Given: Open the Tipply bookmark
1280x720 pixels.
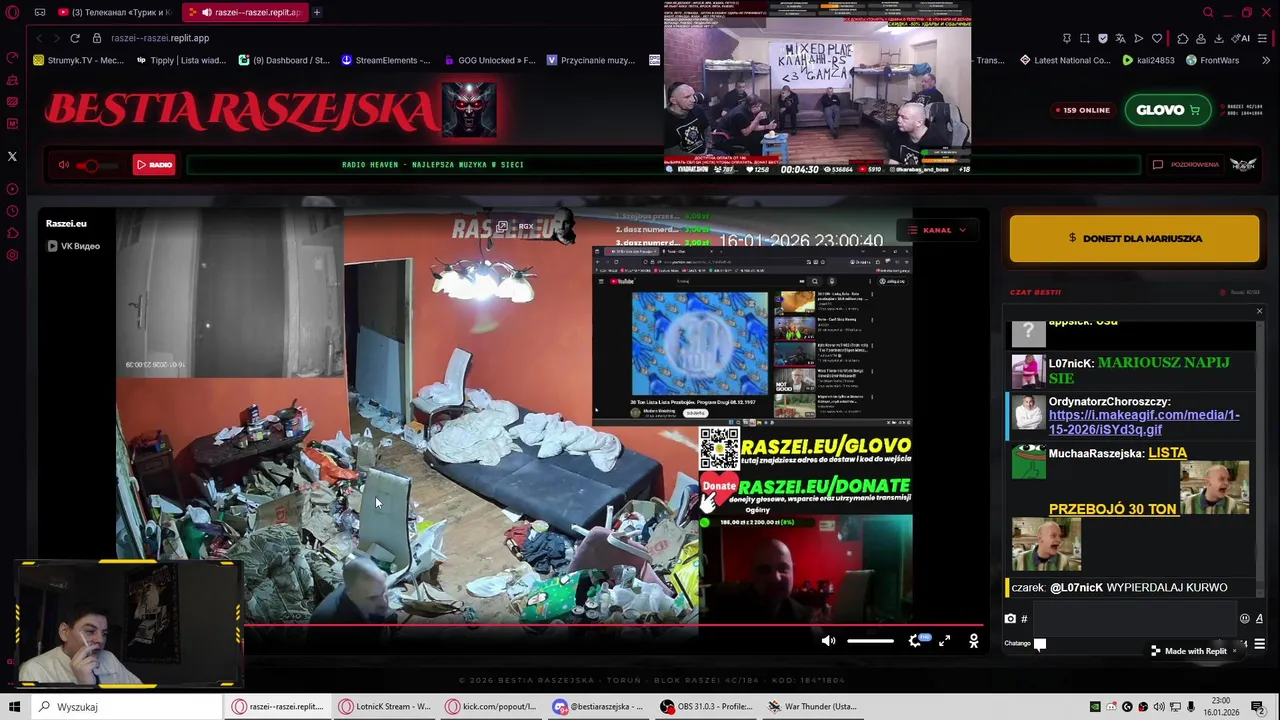Looking at the screenshot, I should (x=181, y=60).
